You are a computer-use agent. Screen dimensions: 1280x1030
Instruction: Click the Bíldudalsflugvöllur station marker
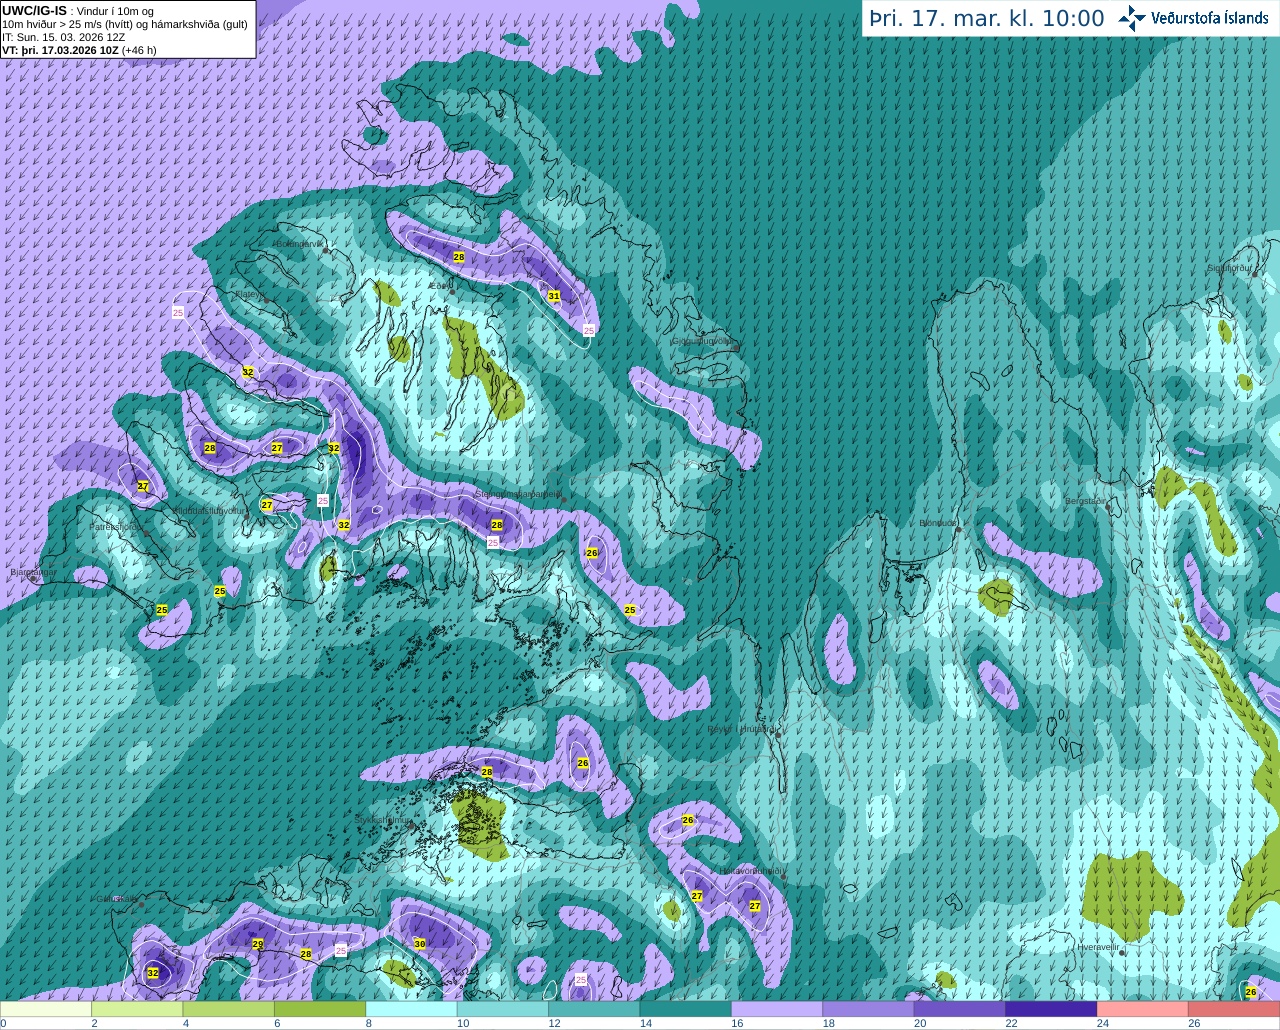point(248,516)
